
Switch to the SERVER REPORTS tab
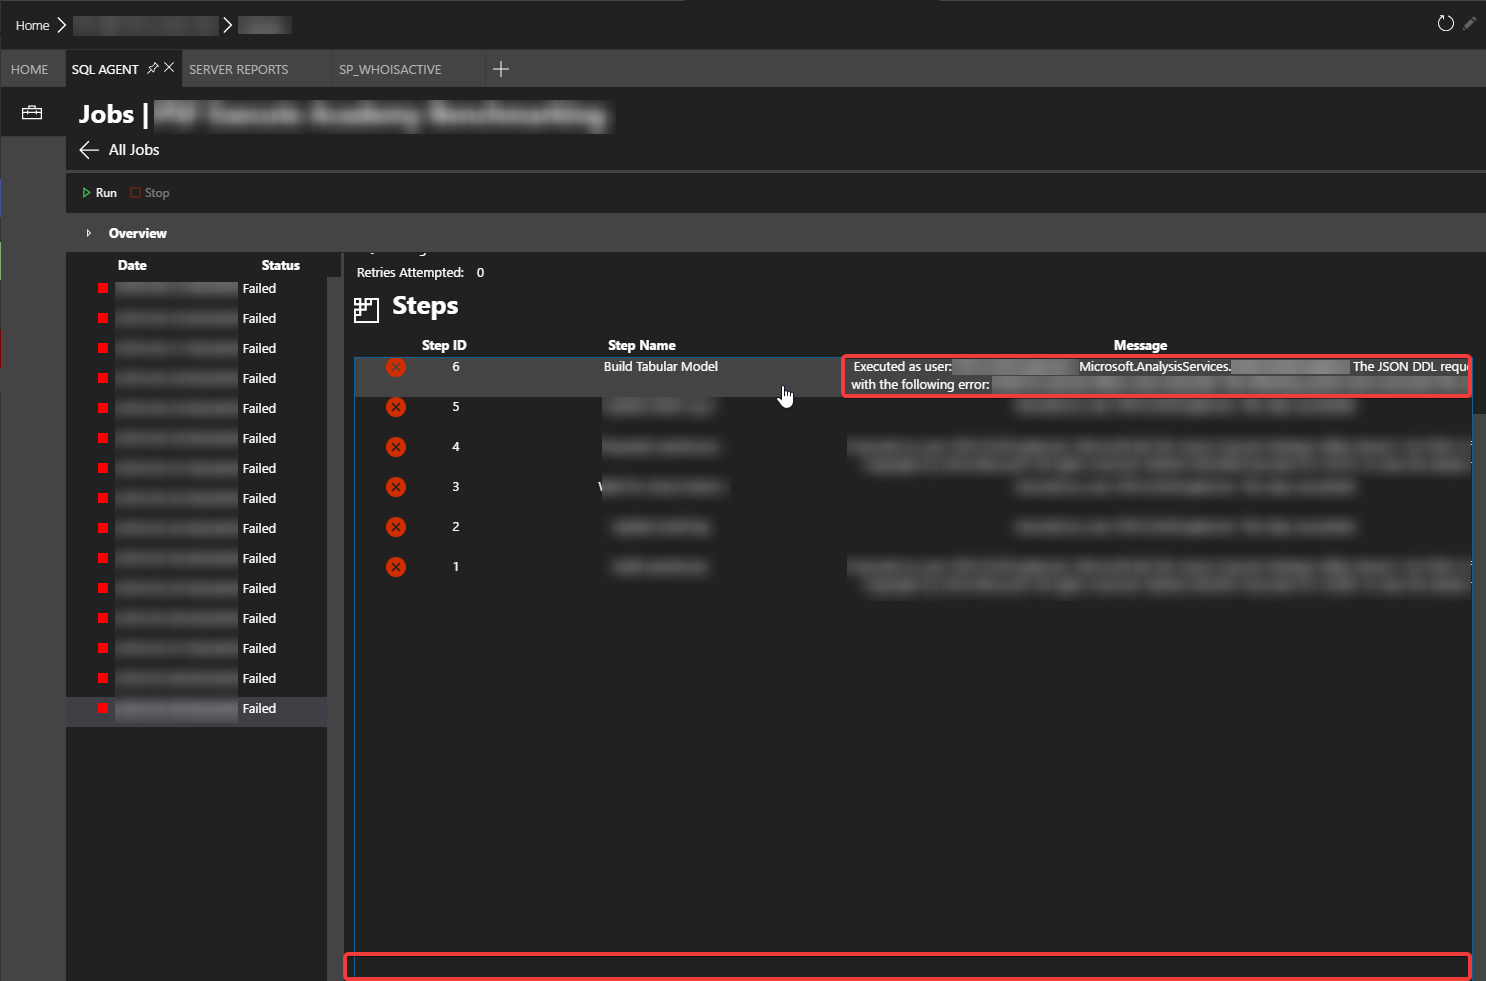point(239,69)
